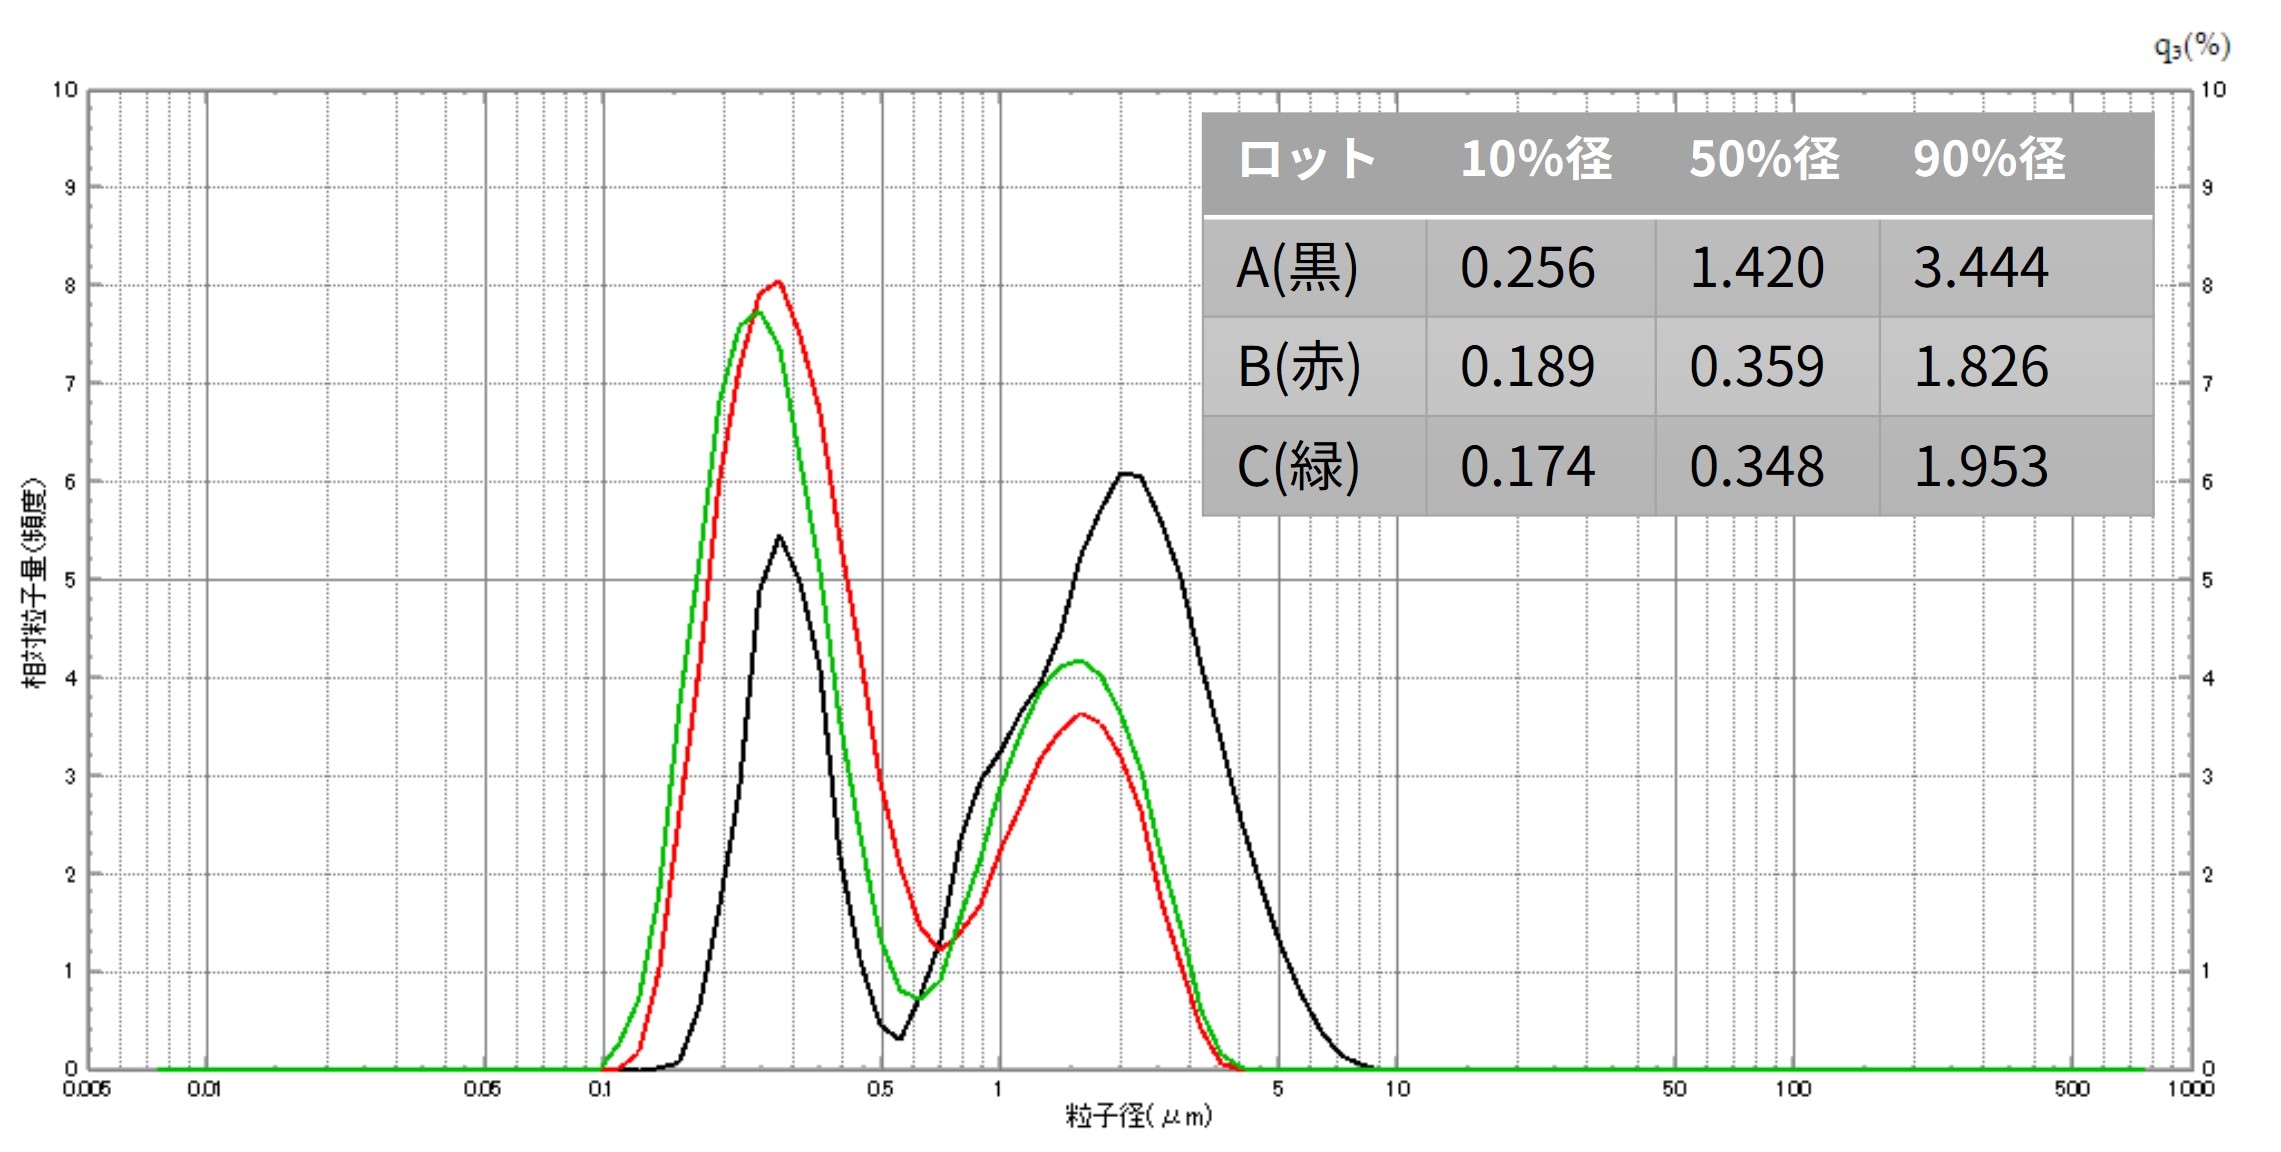Screen dimensions: 2281x1152
Task: Click value 3.444 in table
Action: (1981, 268)
